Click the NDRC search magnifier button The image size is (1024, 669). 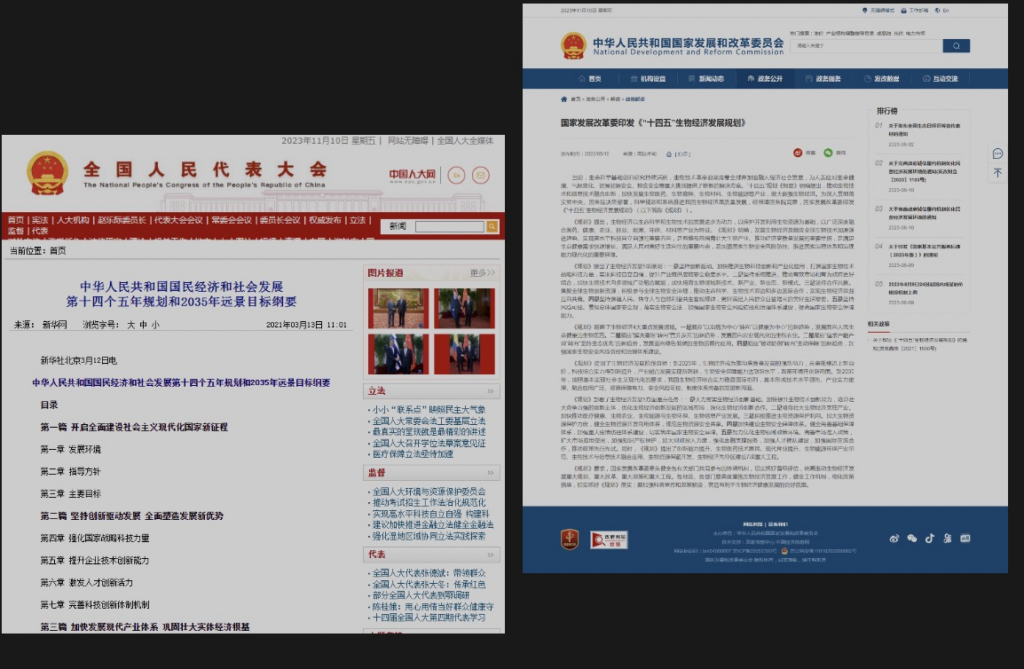956,46
